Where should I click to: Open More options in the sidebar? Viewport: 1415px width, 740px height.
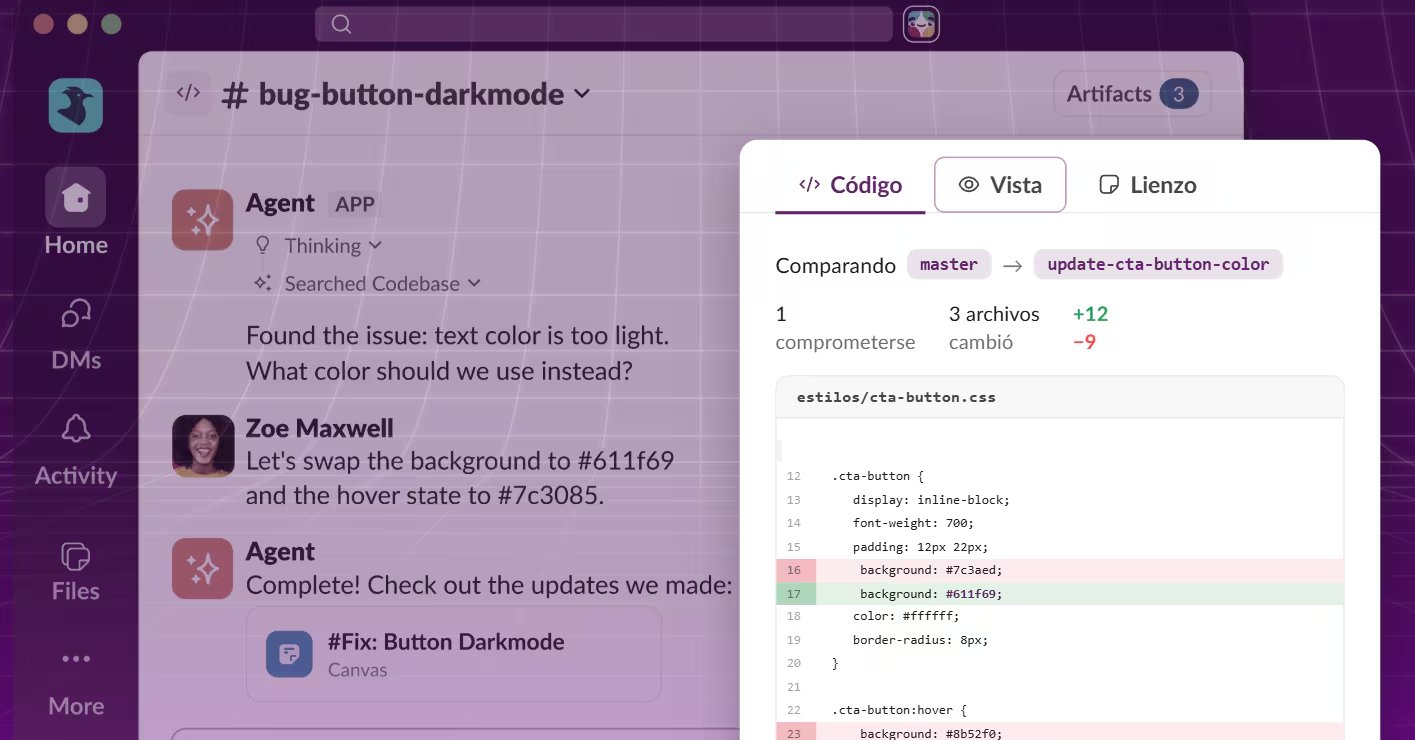(76, 683)
